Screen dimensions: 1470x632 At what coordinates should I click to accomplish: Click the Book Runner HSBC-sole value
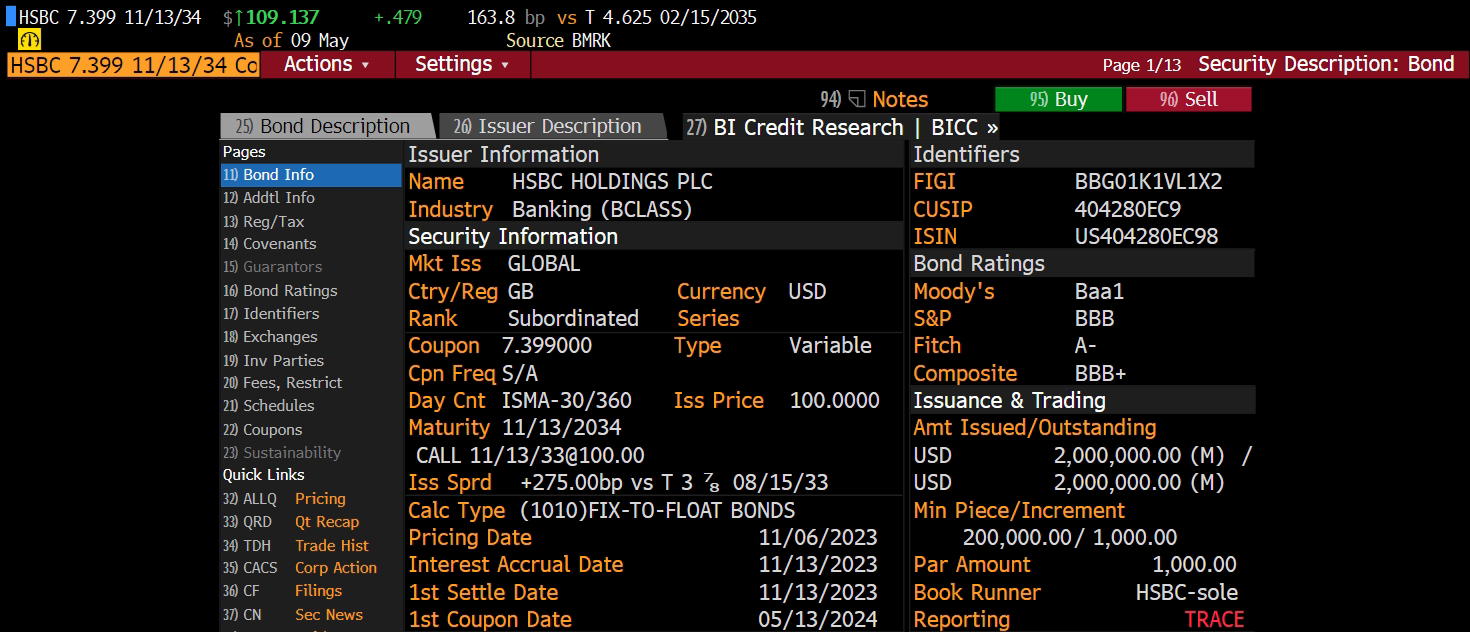pos(1187,592)
